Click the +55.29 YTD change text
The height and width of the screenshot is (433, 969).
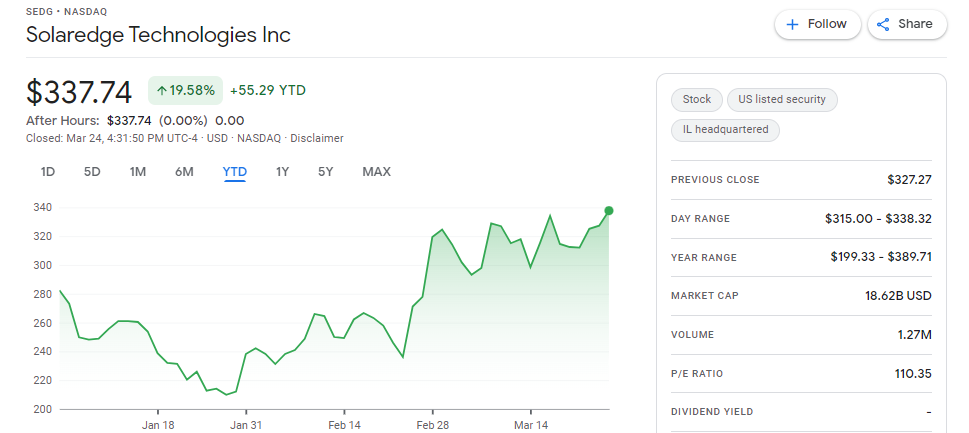268,91
